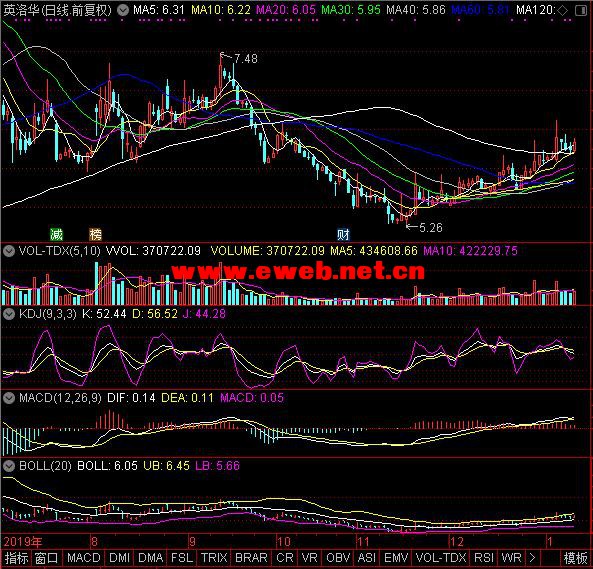Click the diamond icon beside MA120
The image size is (593, 569).
point(563,10)
